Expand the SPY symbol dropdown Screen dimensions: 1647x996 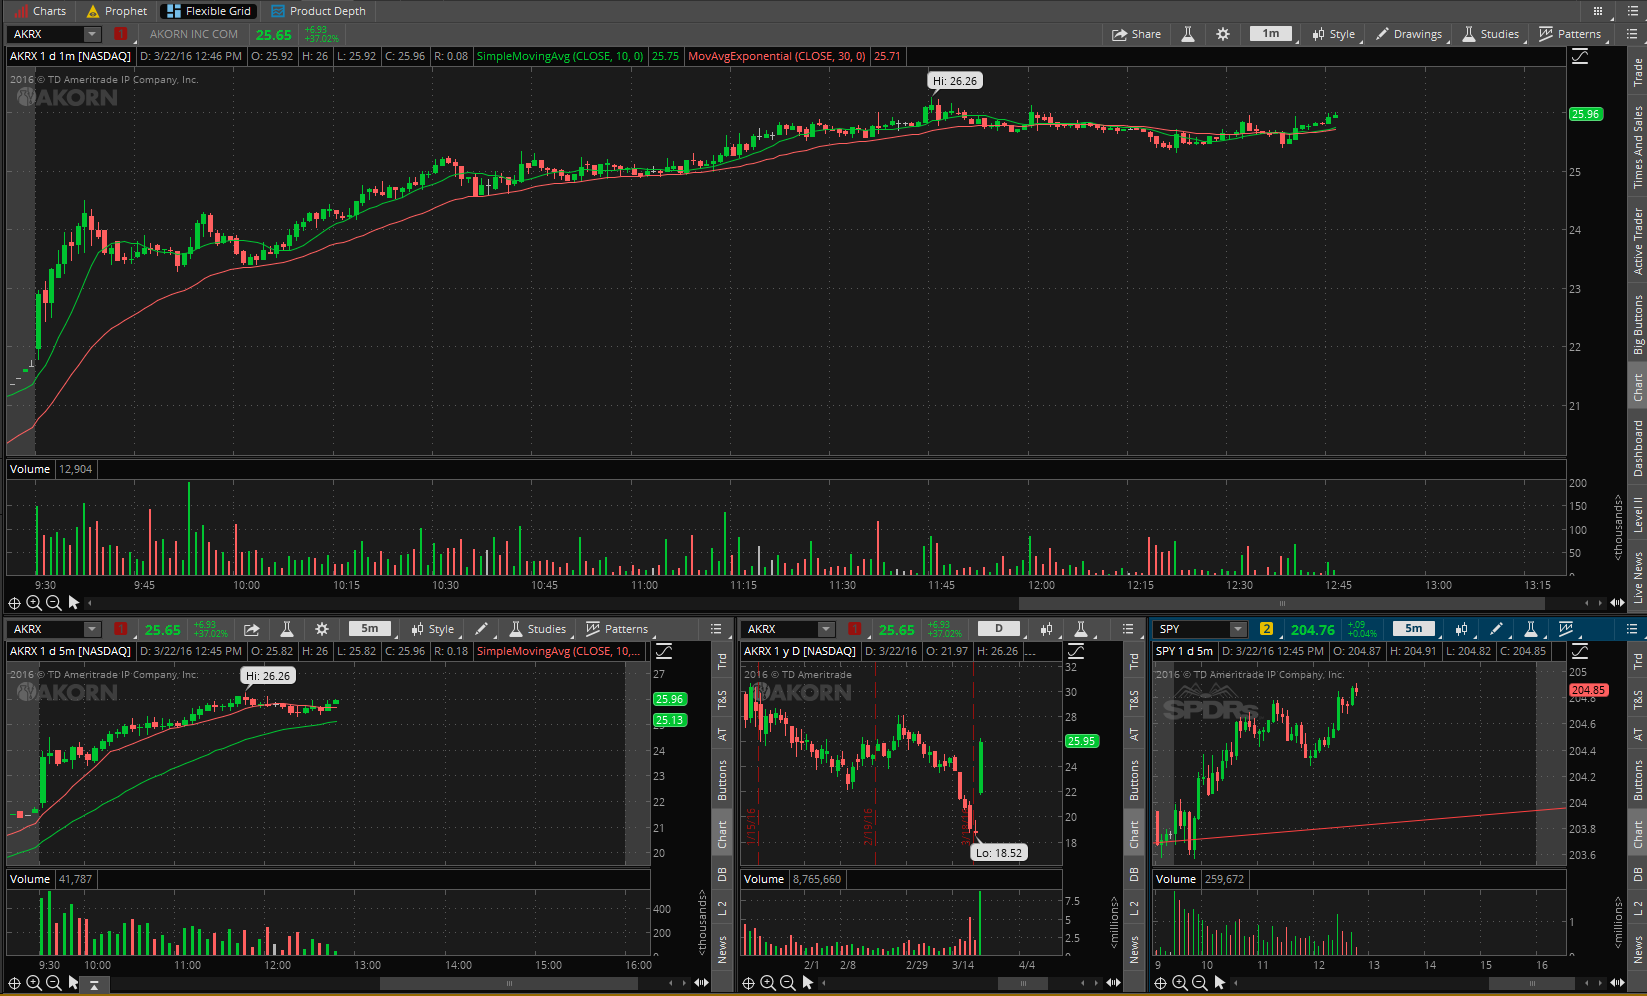point(1238,629)
